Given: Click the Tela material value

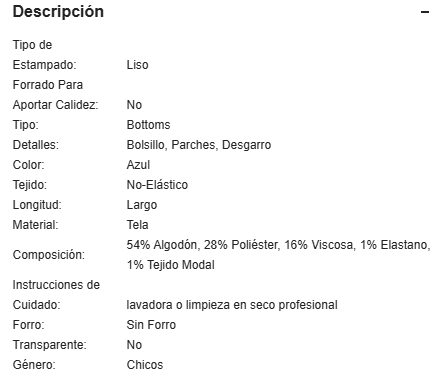Looking at the screenshot, I should (x=137, y=225).
